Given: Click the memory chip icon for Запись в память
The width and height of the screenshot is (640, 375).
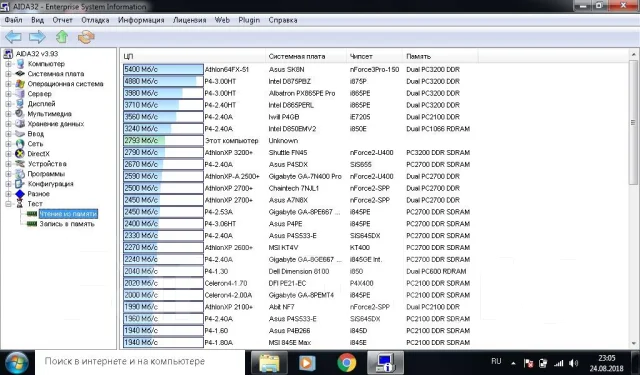Looking at the screenshot, I should [x=32, y=224].
